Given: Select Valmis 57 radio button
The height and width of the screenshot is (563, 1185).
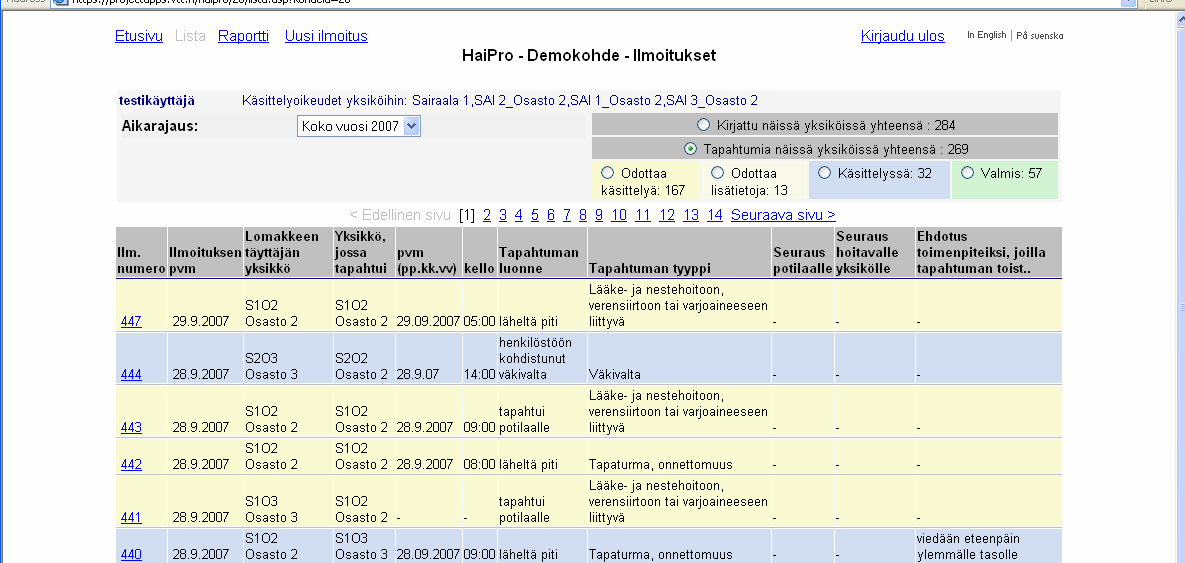Looking at the screenshot, I should pos(967,173).
